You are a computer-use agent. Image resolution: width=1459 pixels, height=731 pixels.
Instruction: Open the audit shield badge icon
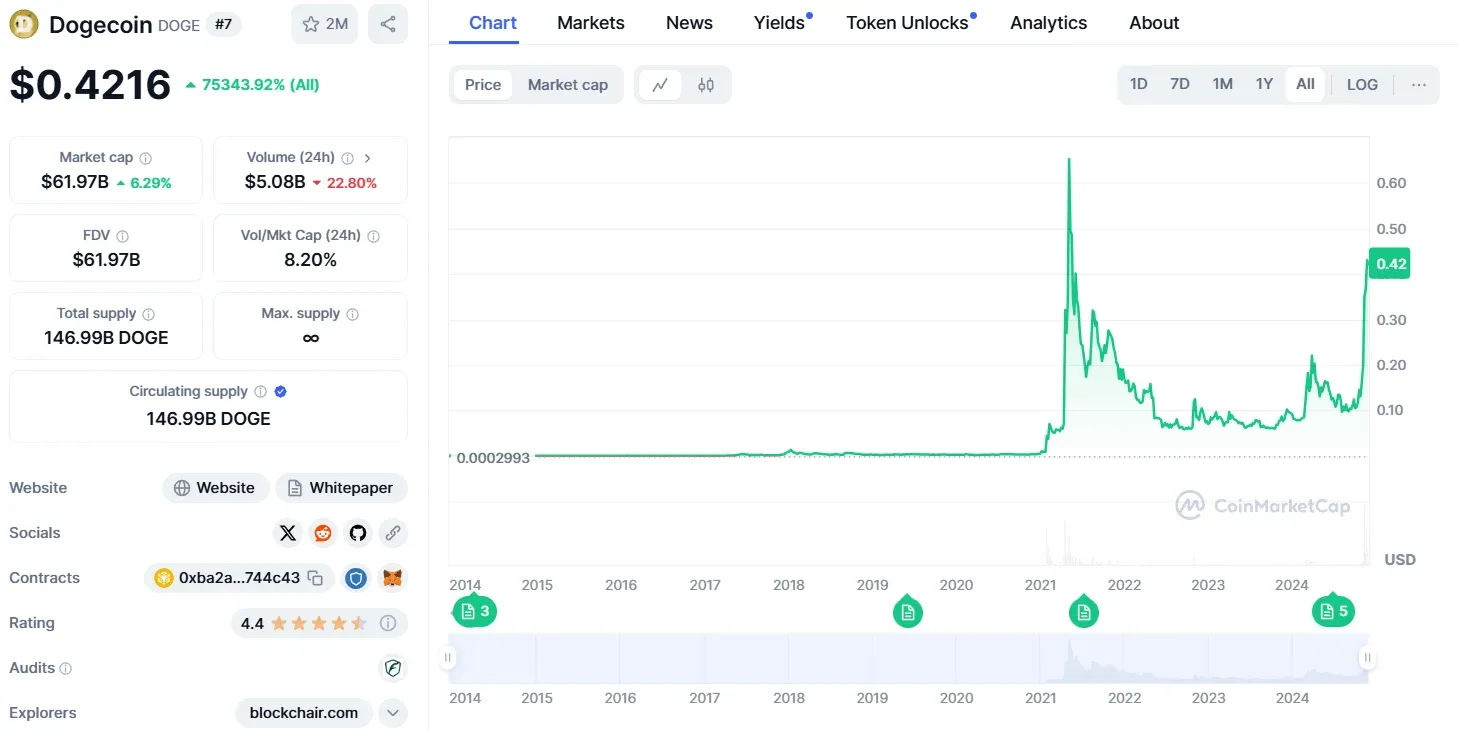point(393,668)
